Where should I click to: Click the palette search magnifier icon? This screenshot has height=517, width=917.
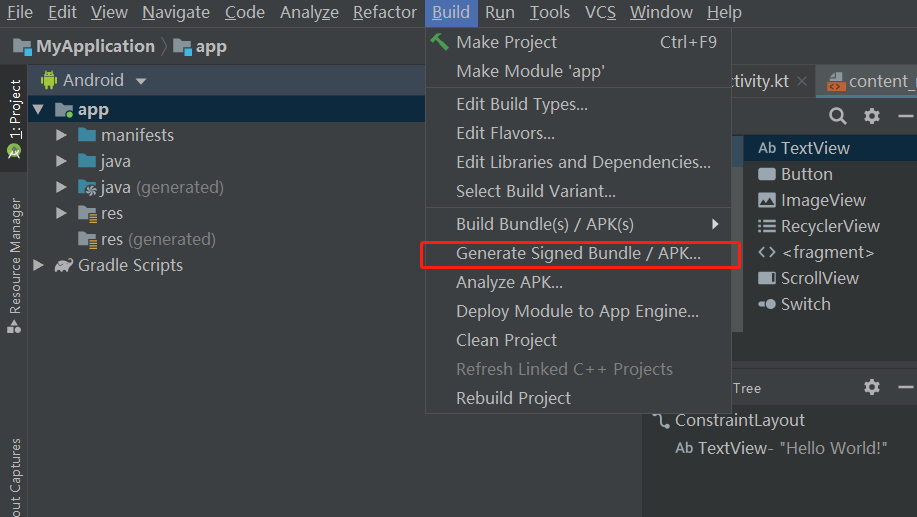837,116
